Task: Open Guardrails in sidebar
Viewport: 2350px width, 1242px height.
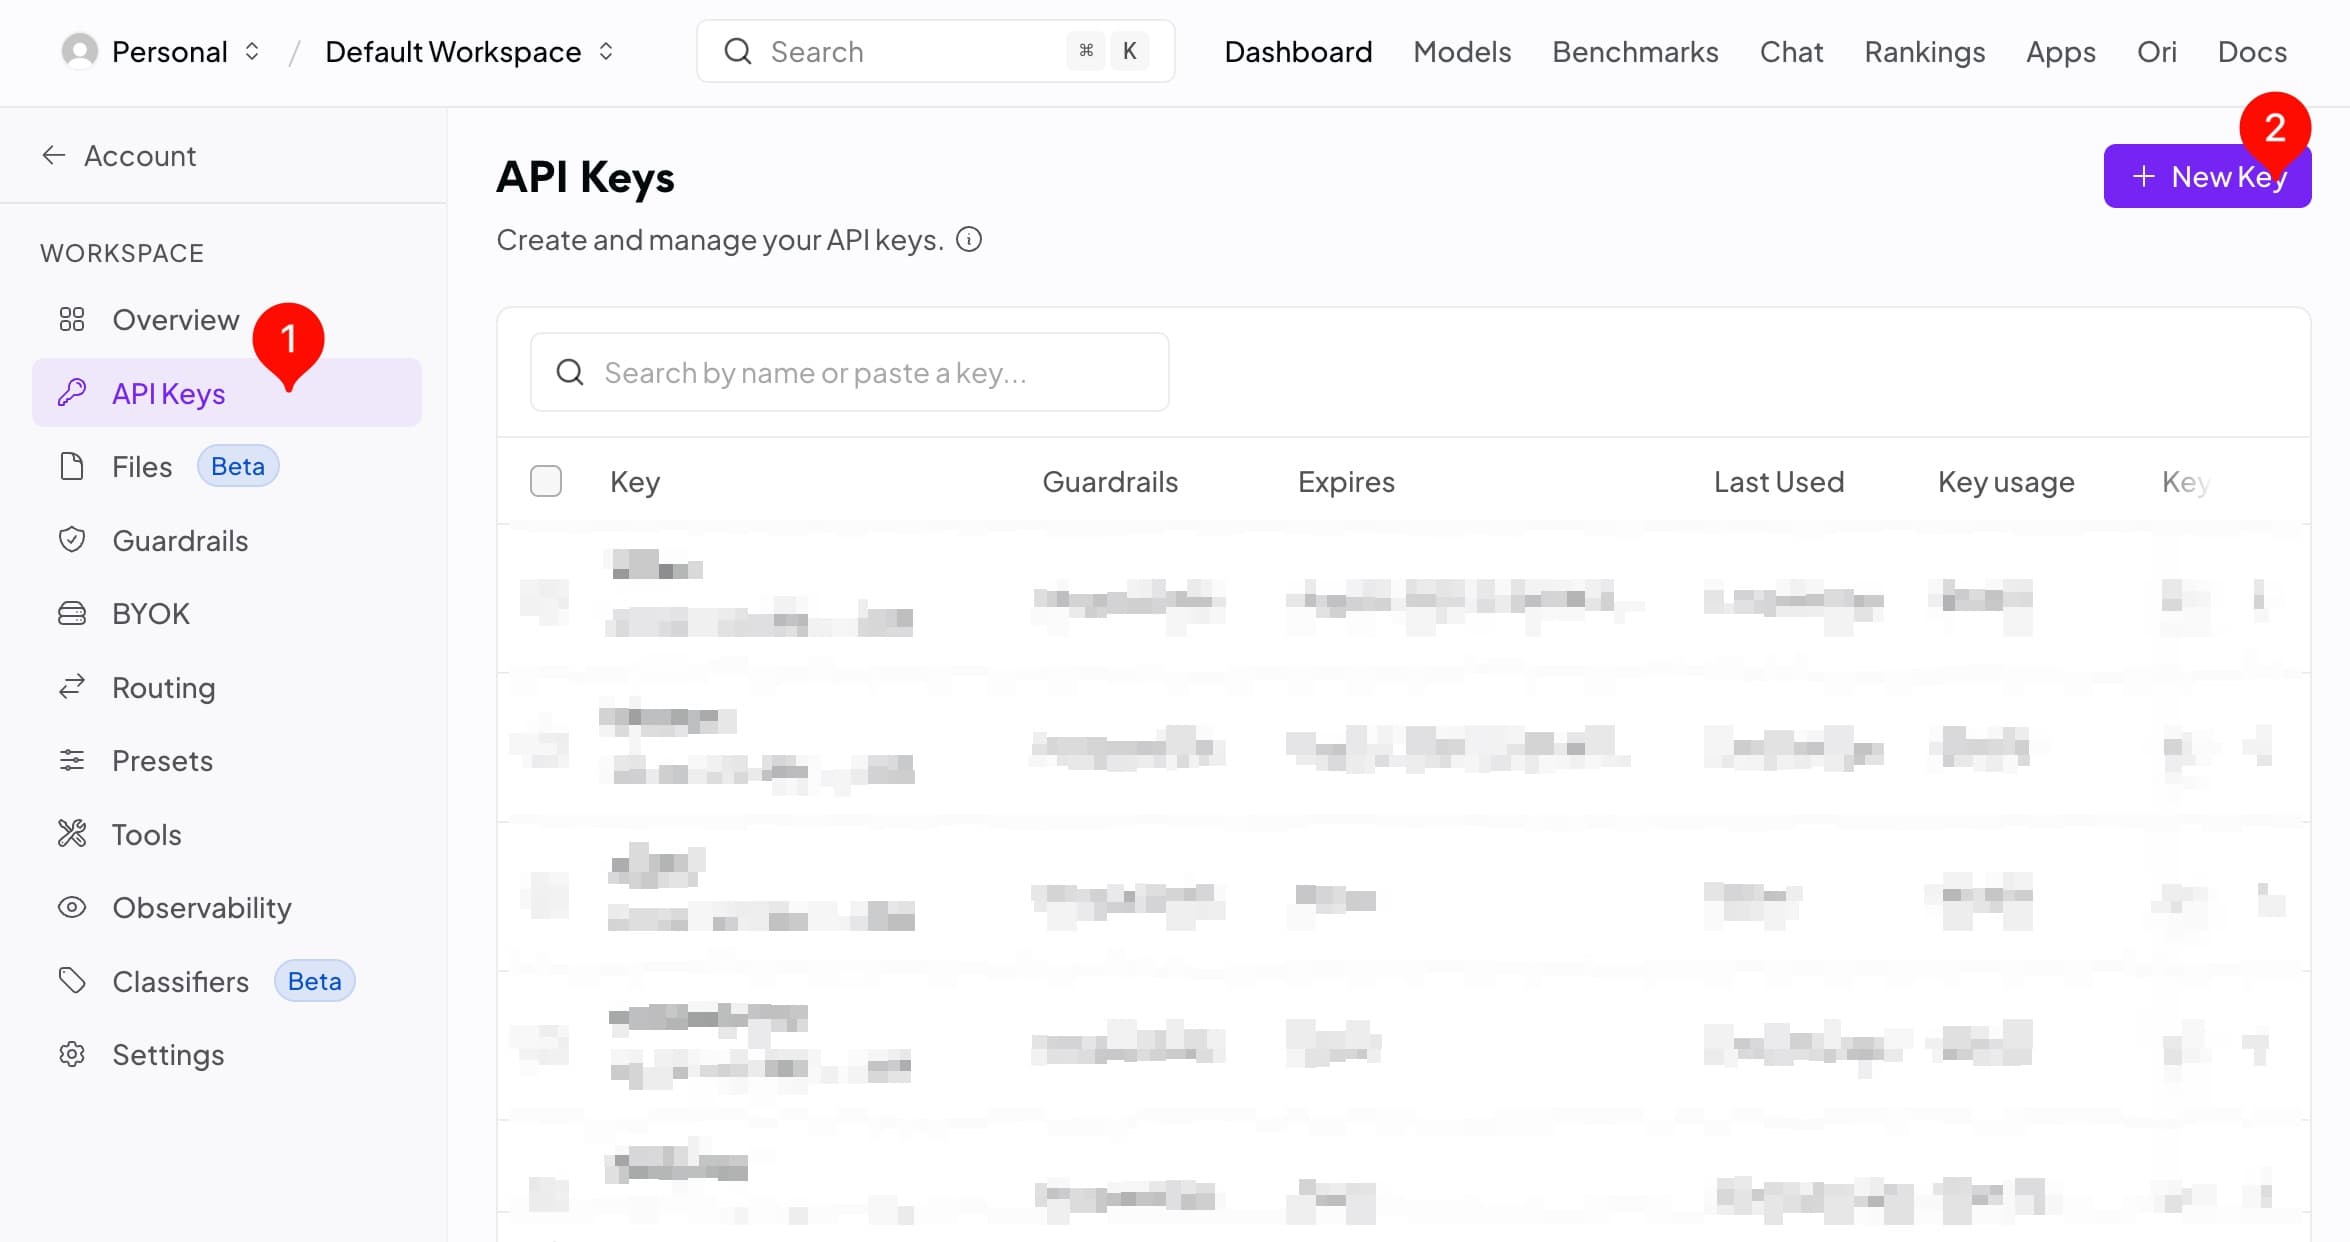Action: point(227,540)
